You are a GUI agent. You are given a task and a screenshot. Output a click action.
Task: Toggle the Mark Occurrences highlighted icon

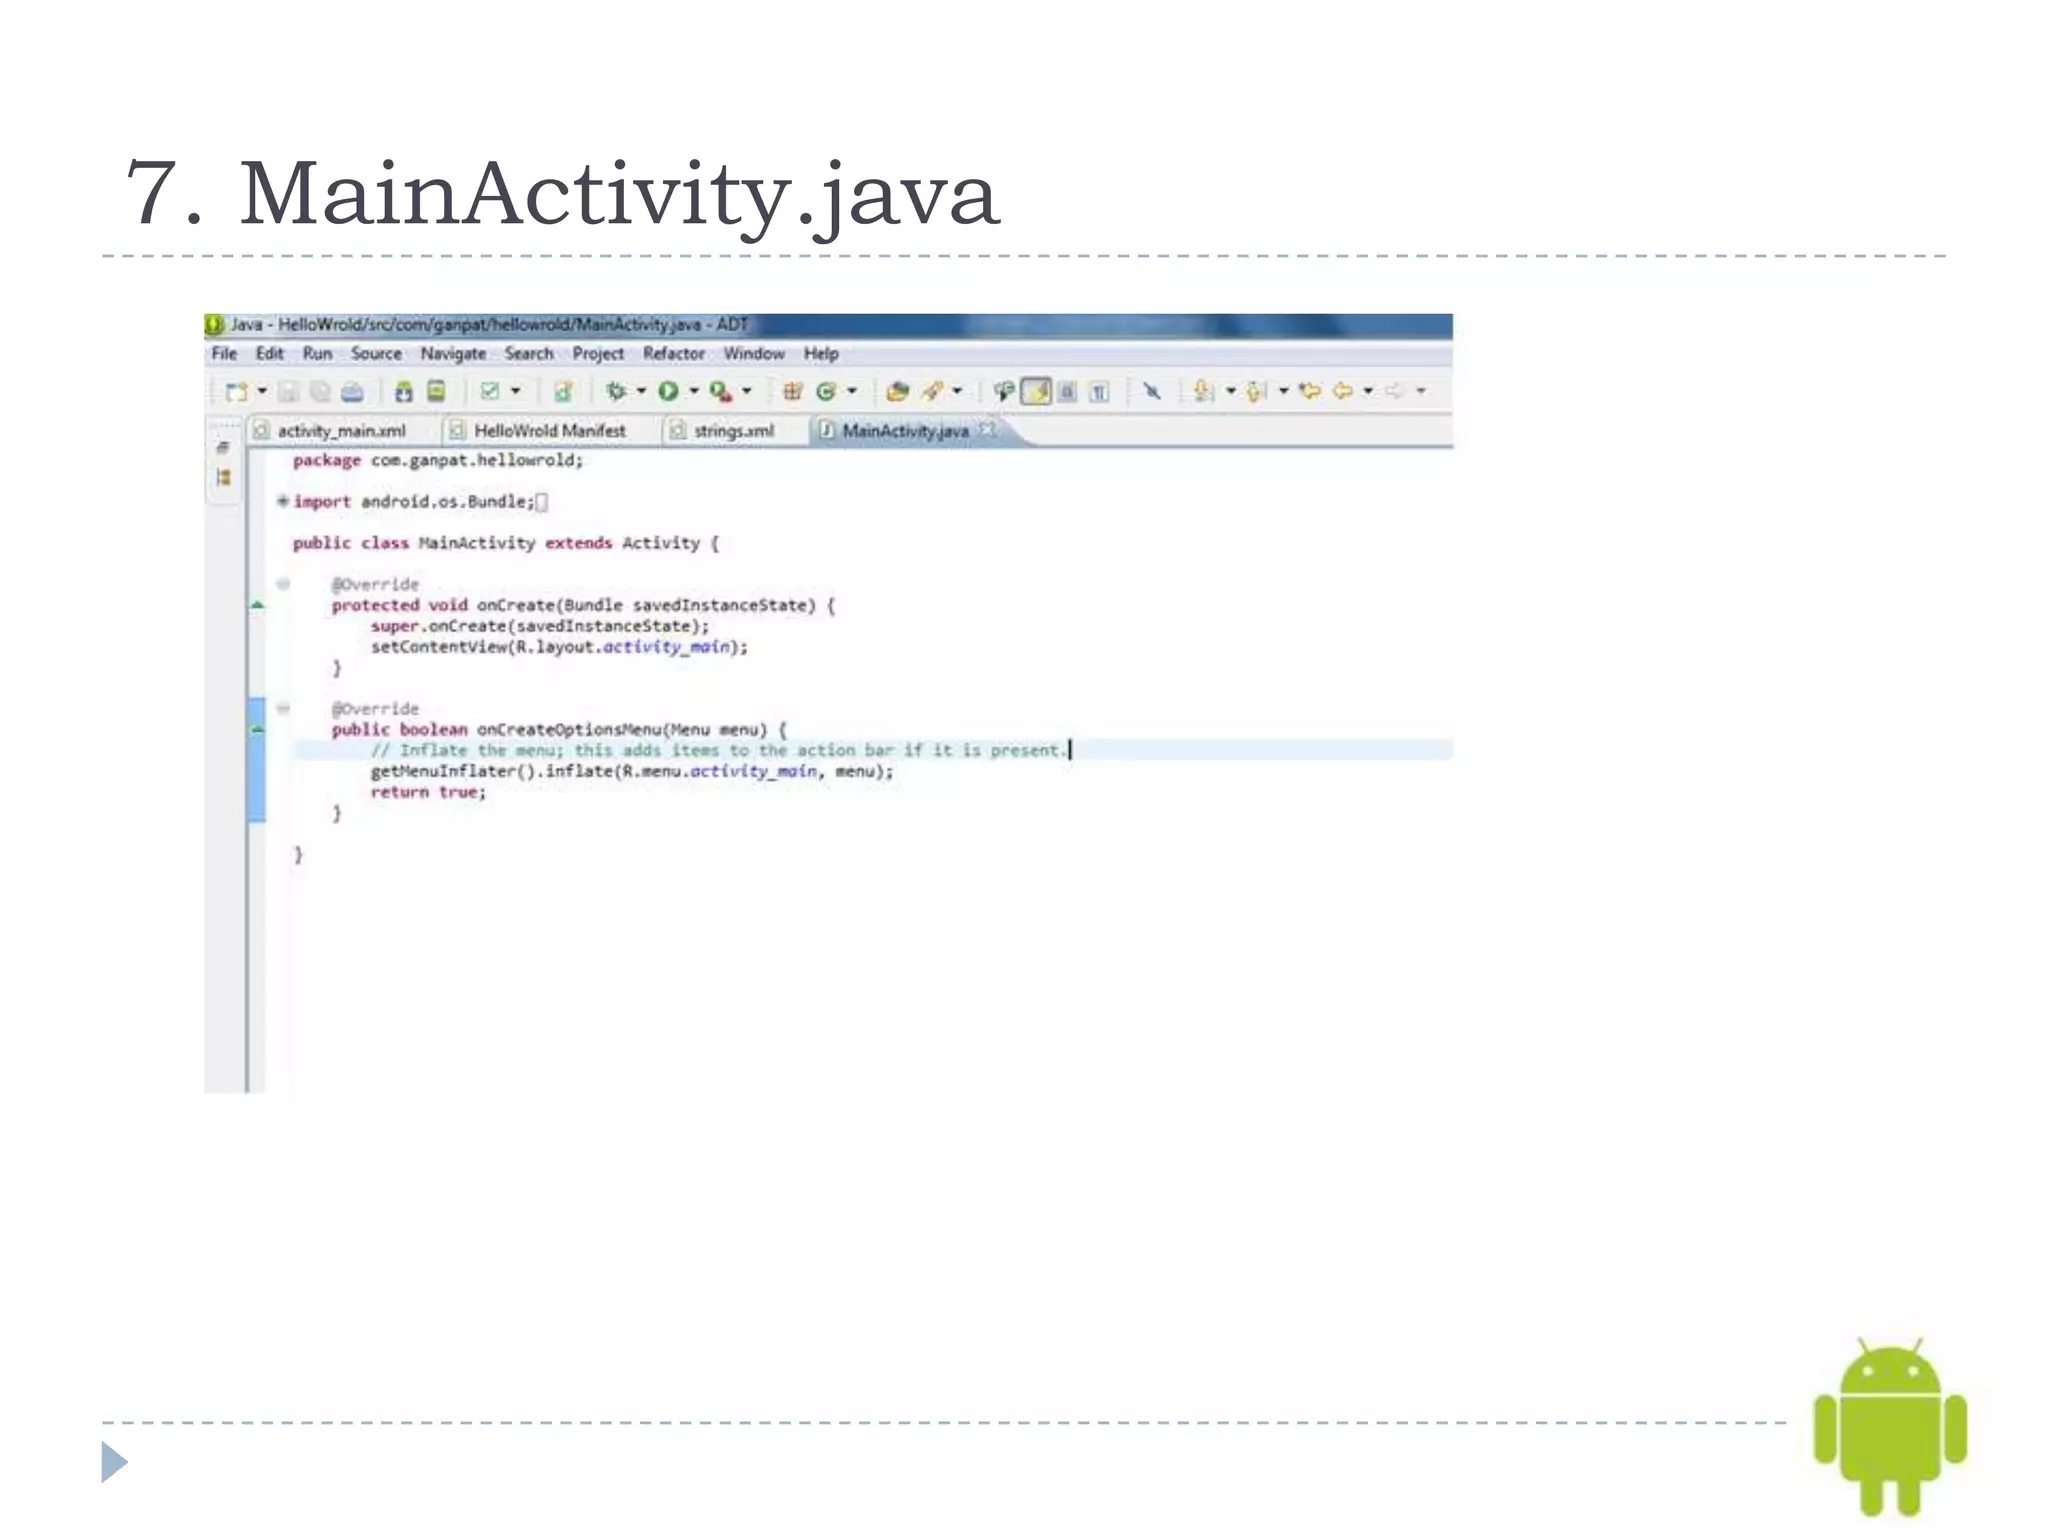[1036, 391]
